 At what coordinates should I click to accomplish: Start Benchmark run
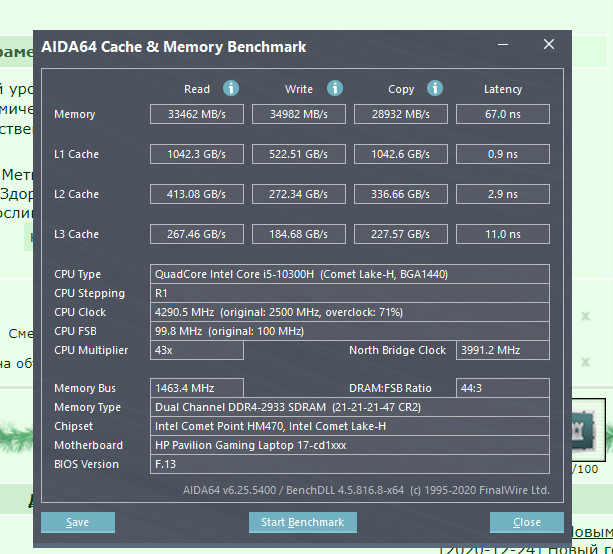(x=303, y=522)
